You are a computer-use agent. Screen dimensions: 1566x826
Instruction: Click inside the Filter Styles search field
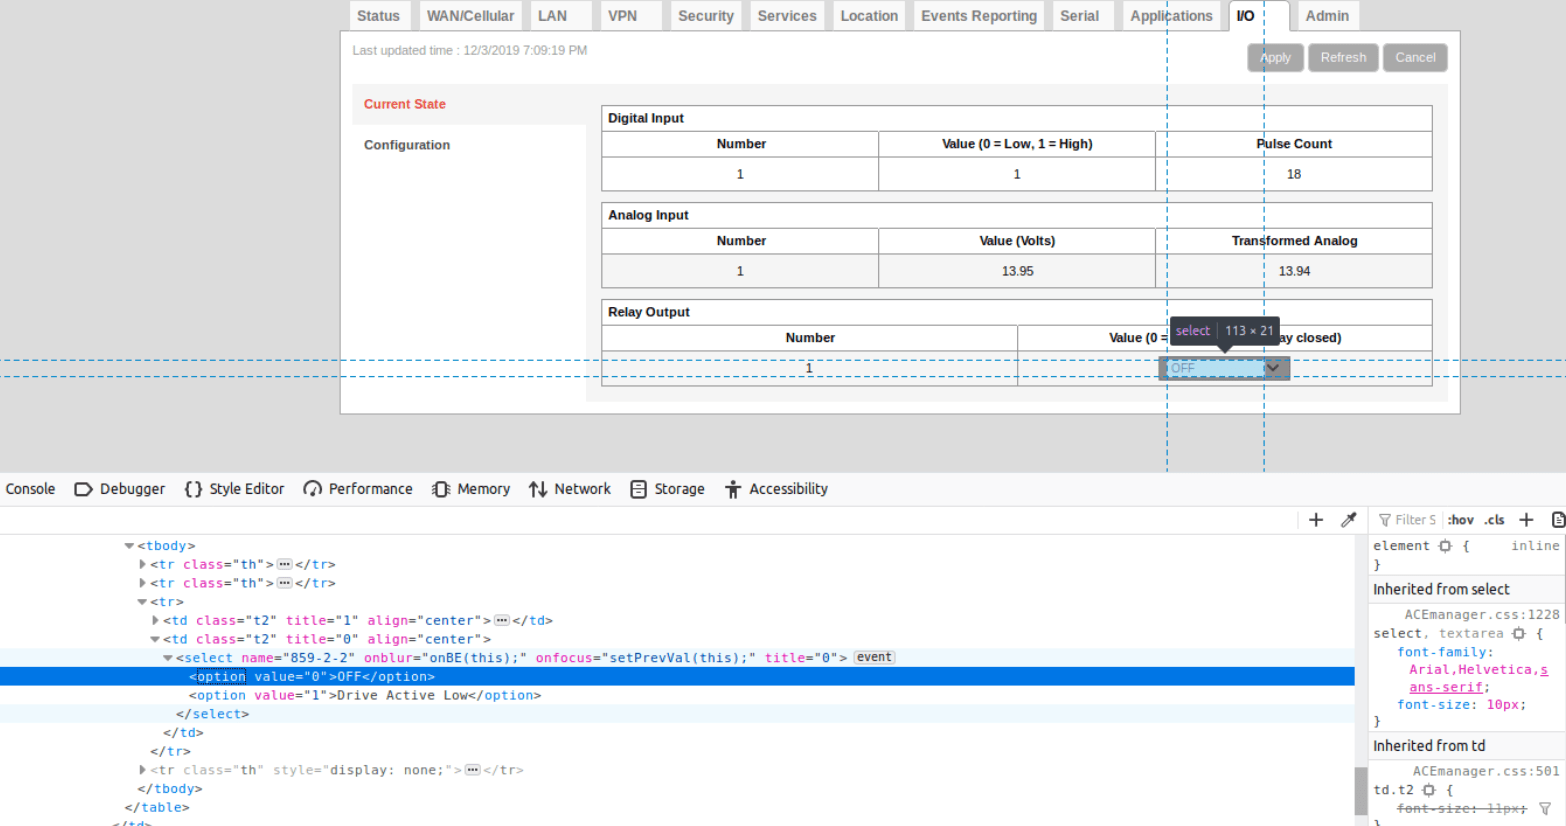click(1410, 519)
